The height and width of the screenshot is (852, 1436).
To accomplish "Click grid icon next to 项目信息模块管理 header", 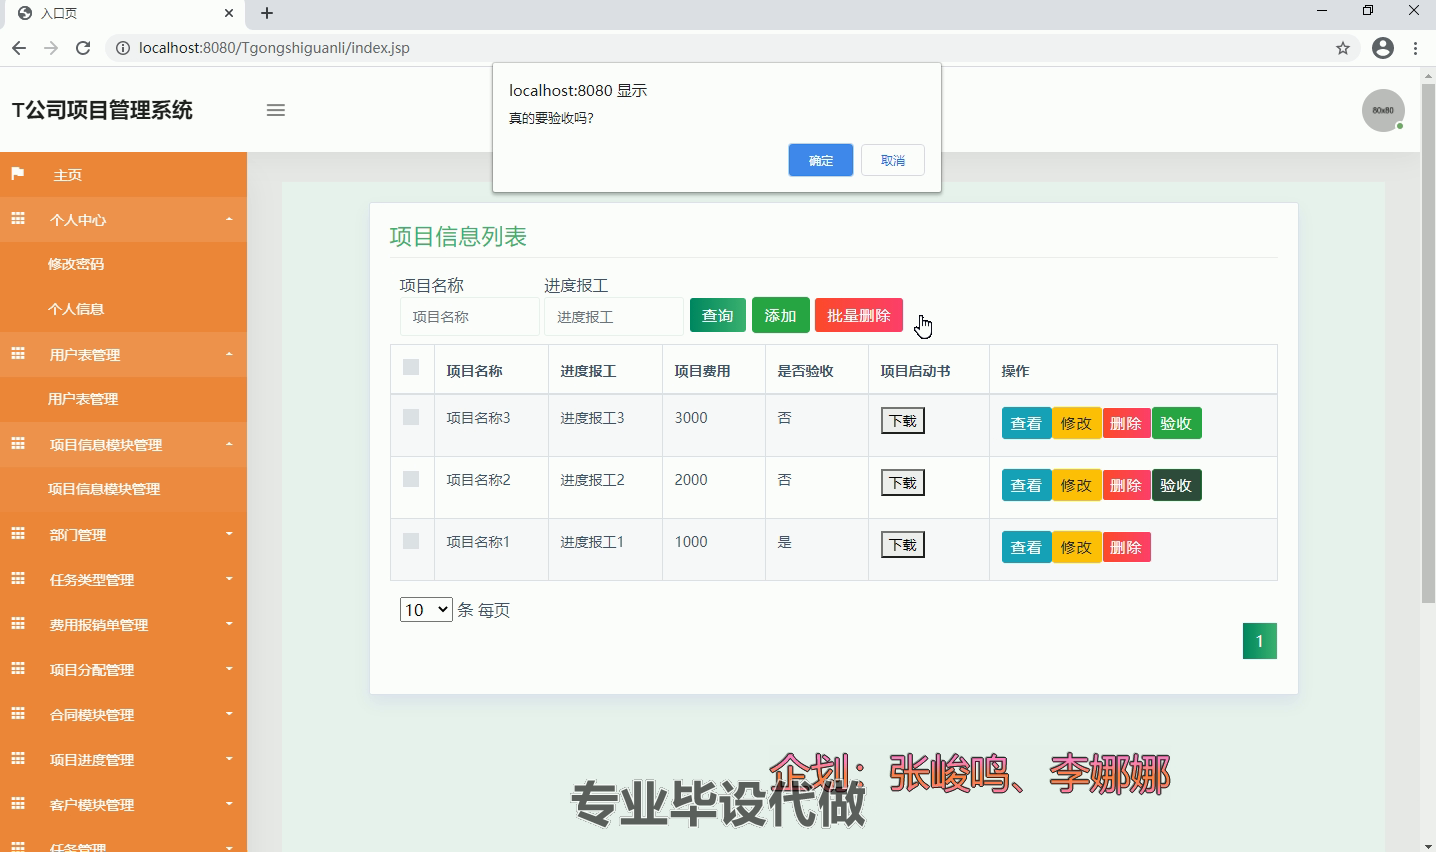I will coord(18,444).
